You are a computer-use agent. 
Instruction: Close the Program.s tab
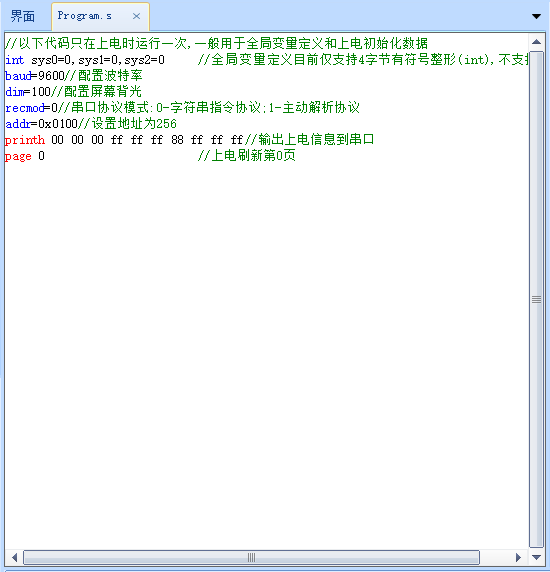[x=136, y=16]
